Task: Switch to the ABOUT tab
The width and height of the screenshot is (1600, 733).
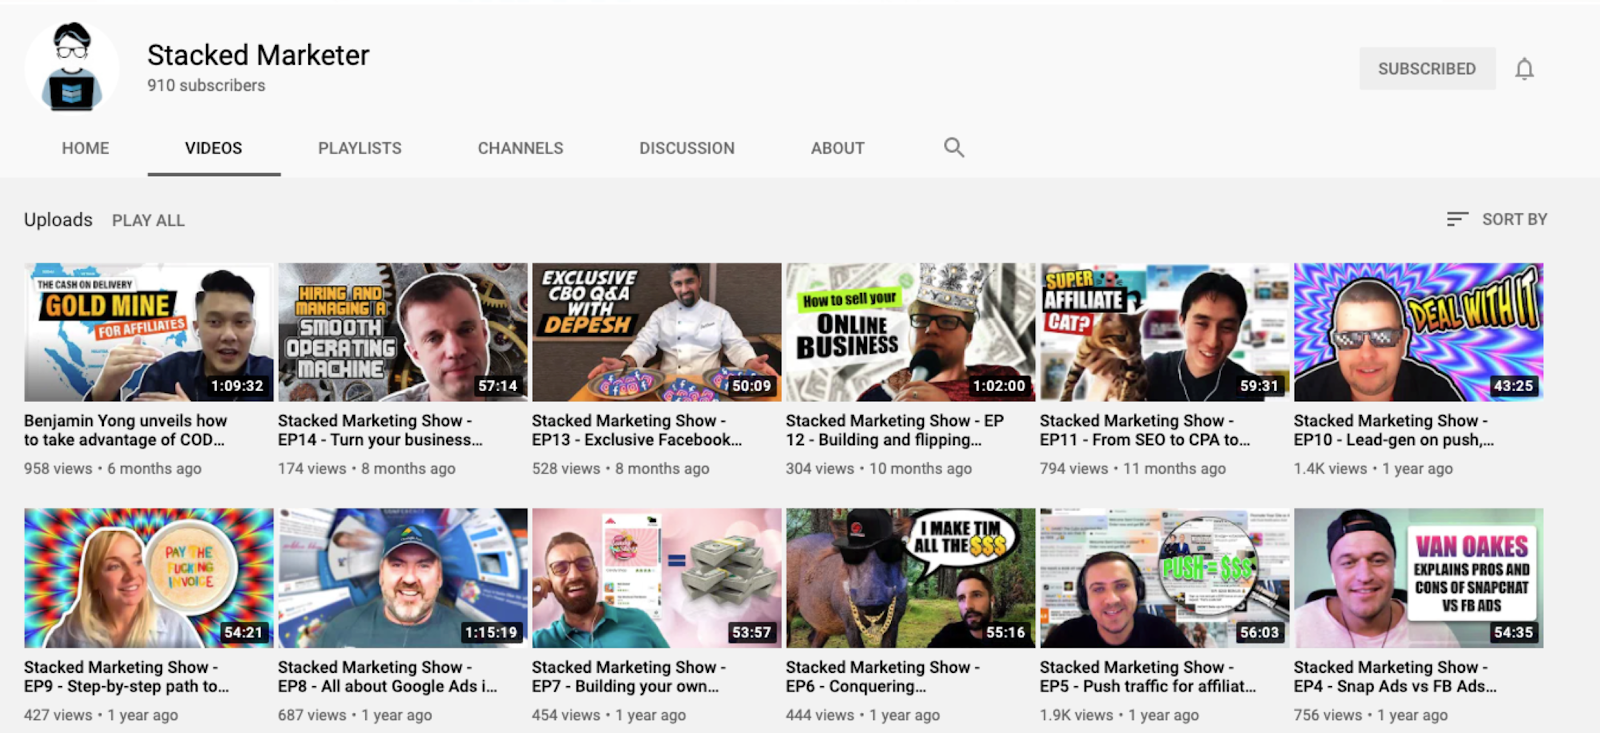Action: (x=837, y=148)
